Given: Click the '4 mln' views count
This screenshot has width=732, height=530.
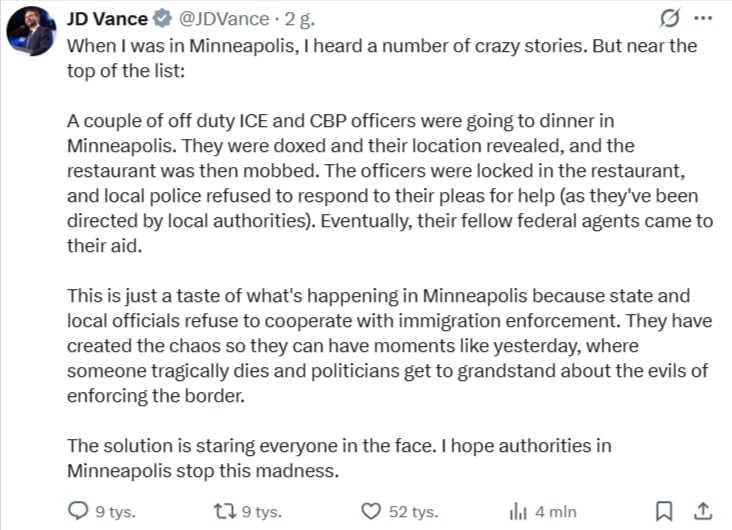Looking at the screenshot, I should pyautogui.click(x=556, y=511).
